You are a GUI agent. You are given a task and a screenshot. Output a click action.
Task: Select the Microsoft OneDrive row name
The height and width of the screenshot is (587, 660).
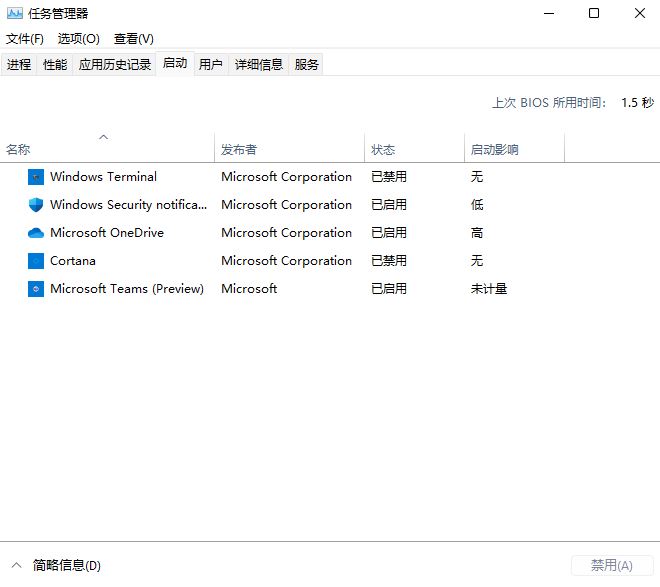(x=107, y=233)
